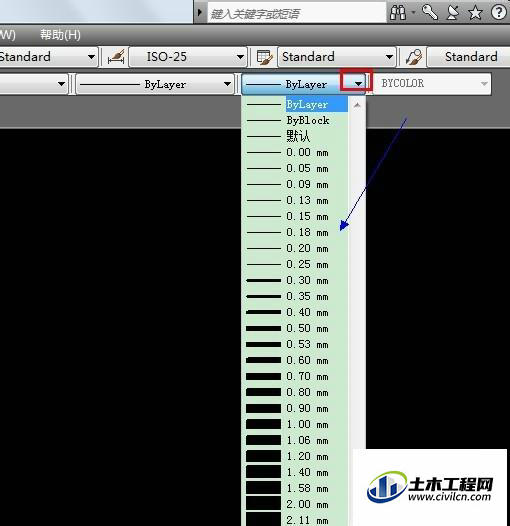Open the Help (H) menu

pos(60,35)
